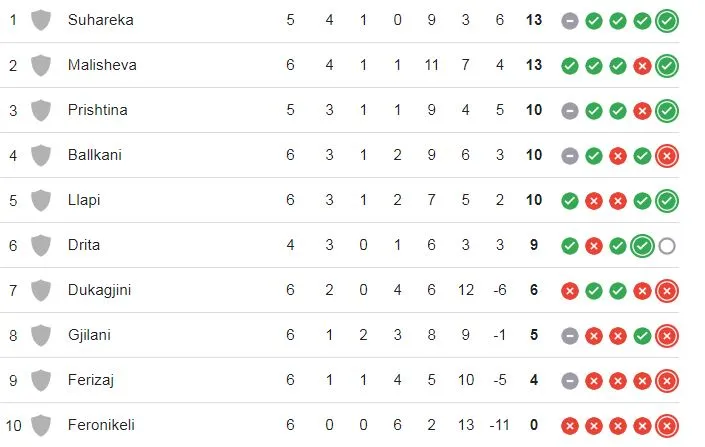Open the Malisheva team link
705x447 pixels.
tap(102, 65)
